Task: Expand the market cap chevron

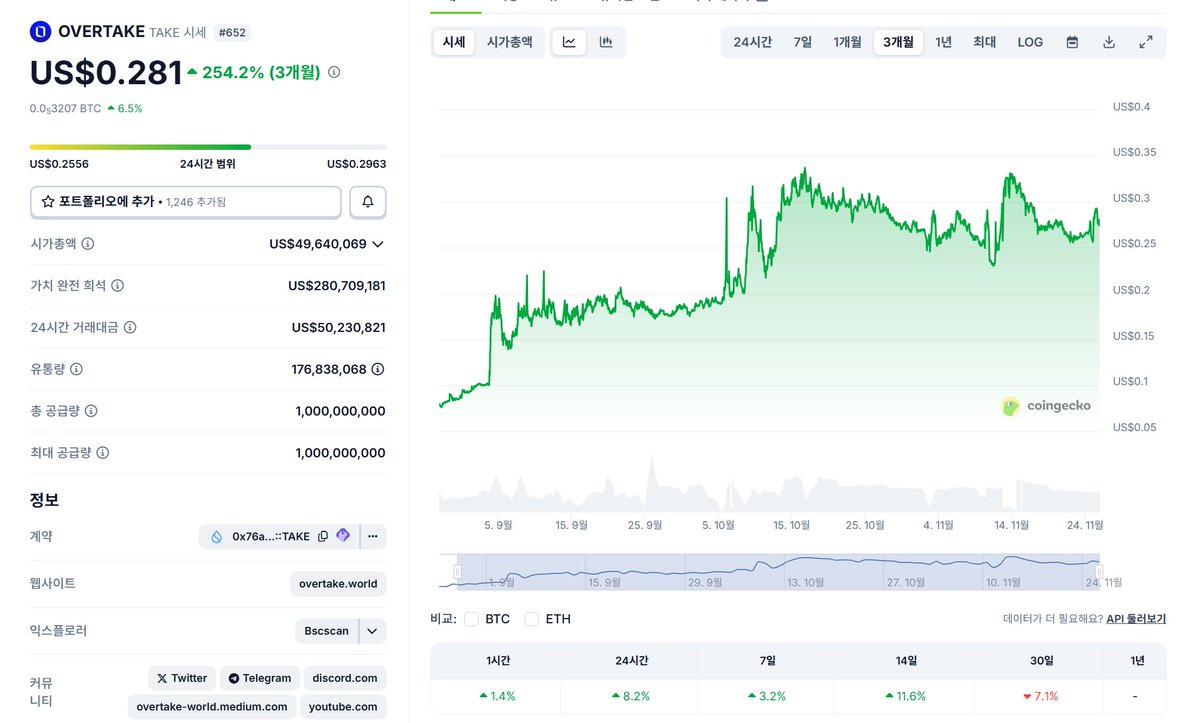Action: click(378, 244)
